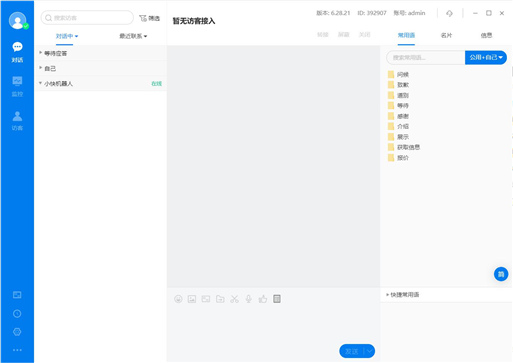Open the 访客 visitors section

coord(17,121)
